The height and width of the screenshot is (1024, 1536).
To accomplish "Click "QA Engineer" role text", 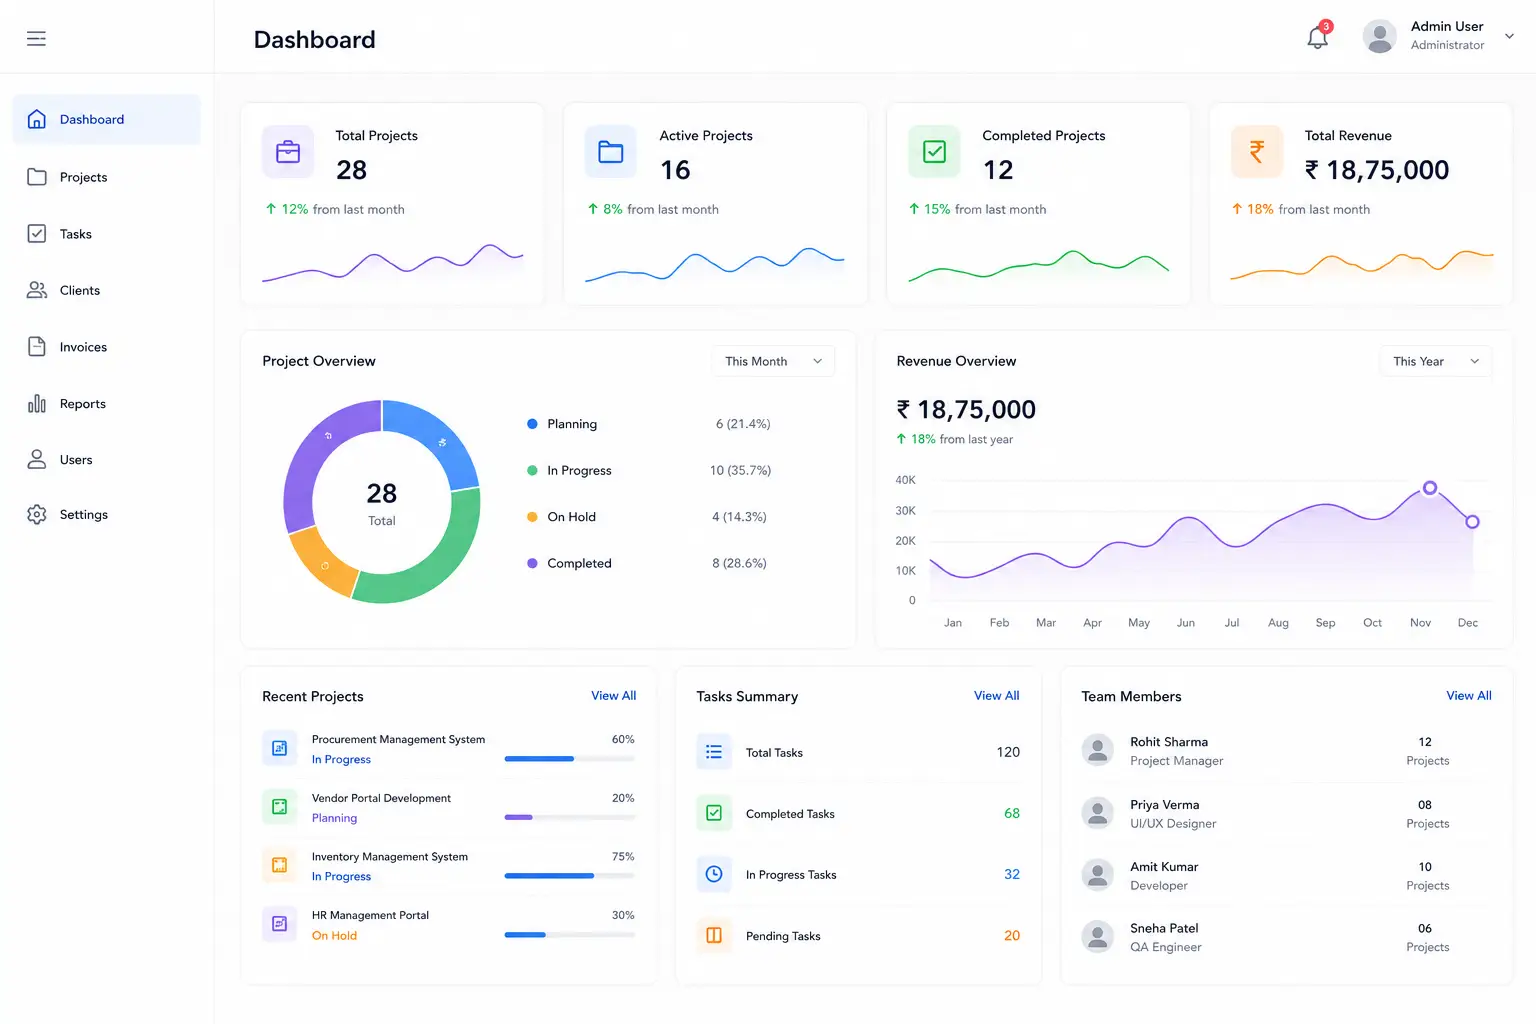I will pos(1166,947).
